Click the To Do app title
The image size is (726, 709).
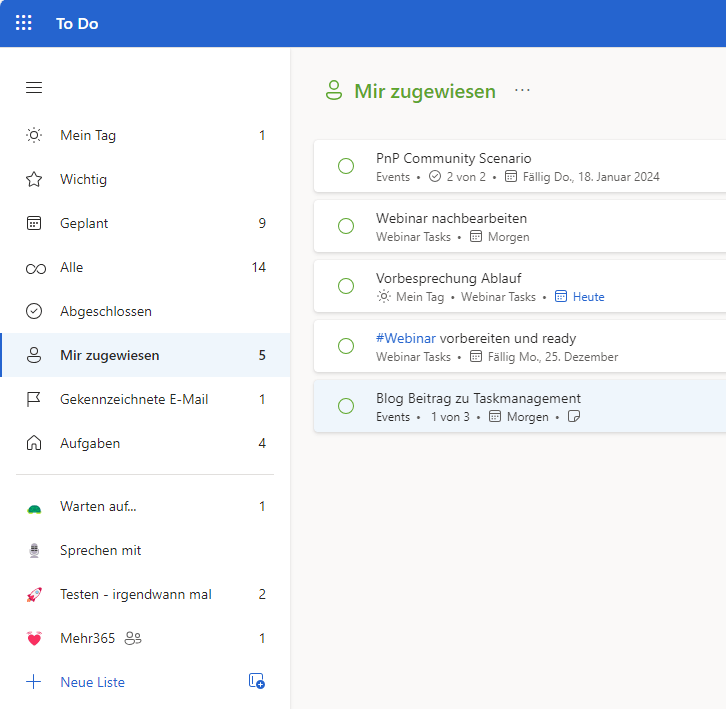(x=77, y=24)
